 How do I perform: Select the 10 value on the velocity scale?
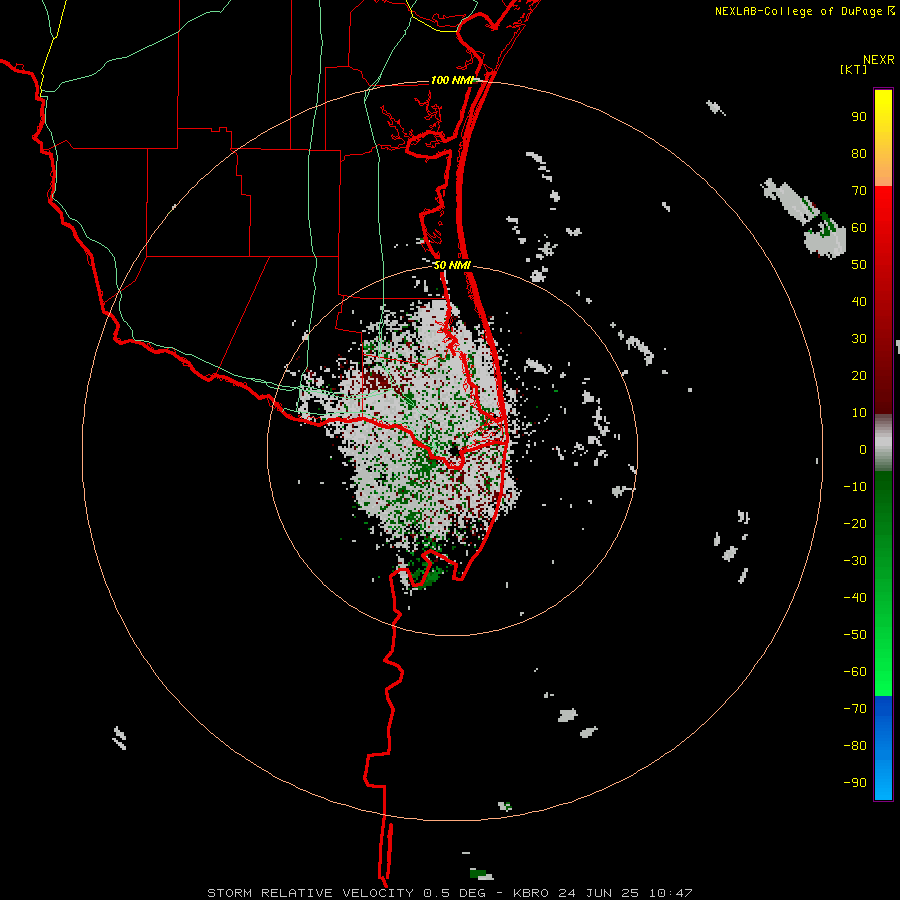coord(859,413)
